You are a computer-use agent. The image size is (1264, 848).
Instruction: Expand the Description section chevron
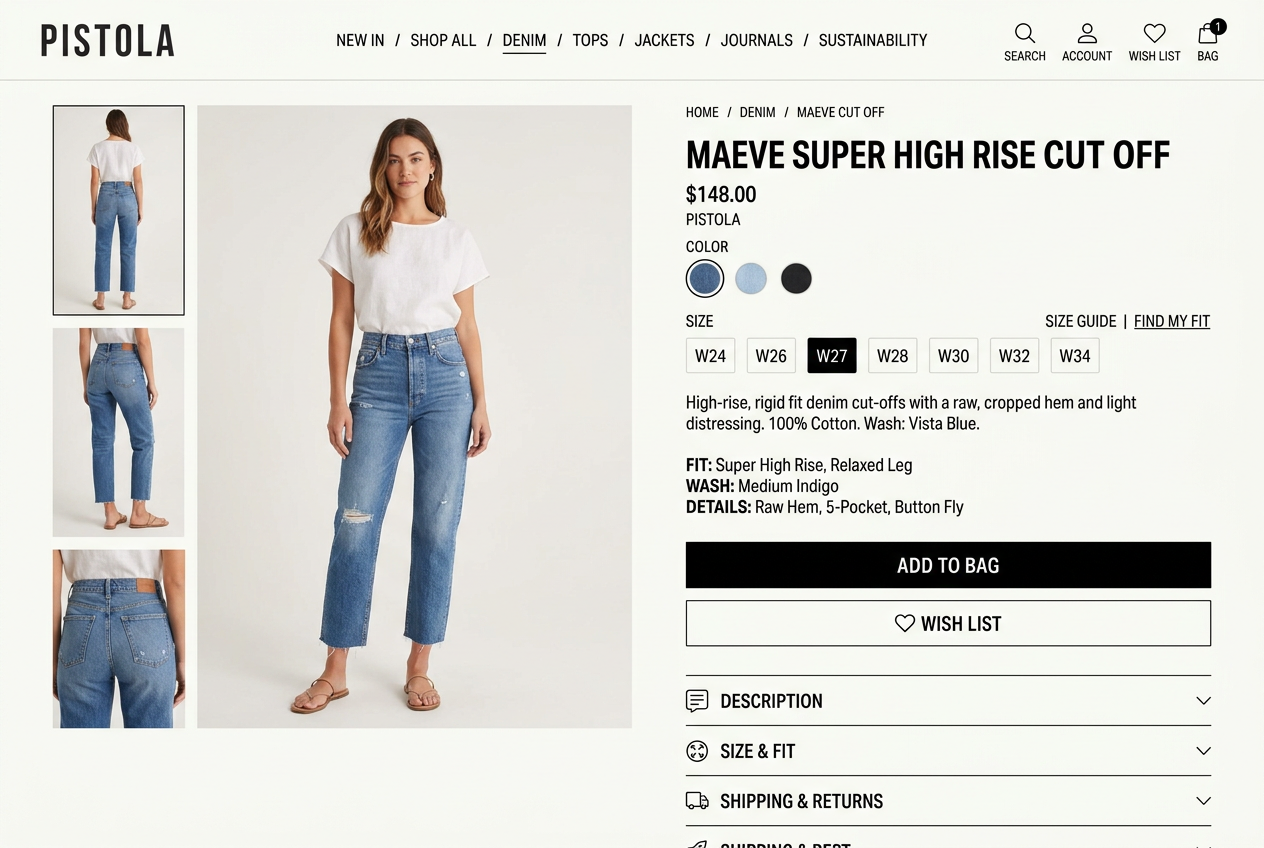tap(1203, 701)
